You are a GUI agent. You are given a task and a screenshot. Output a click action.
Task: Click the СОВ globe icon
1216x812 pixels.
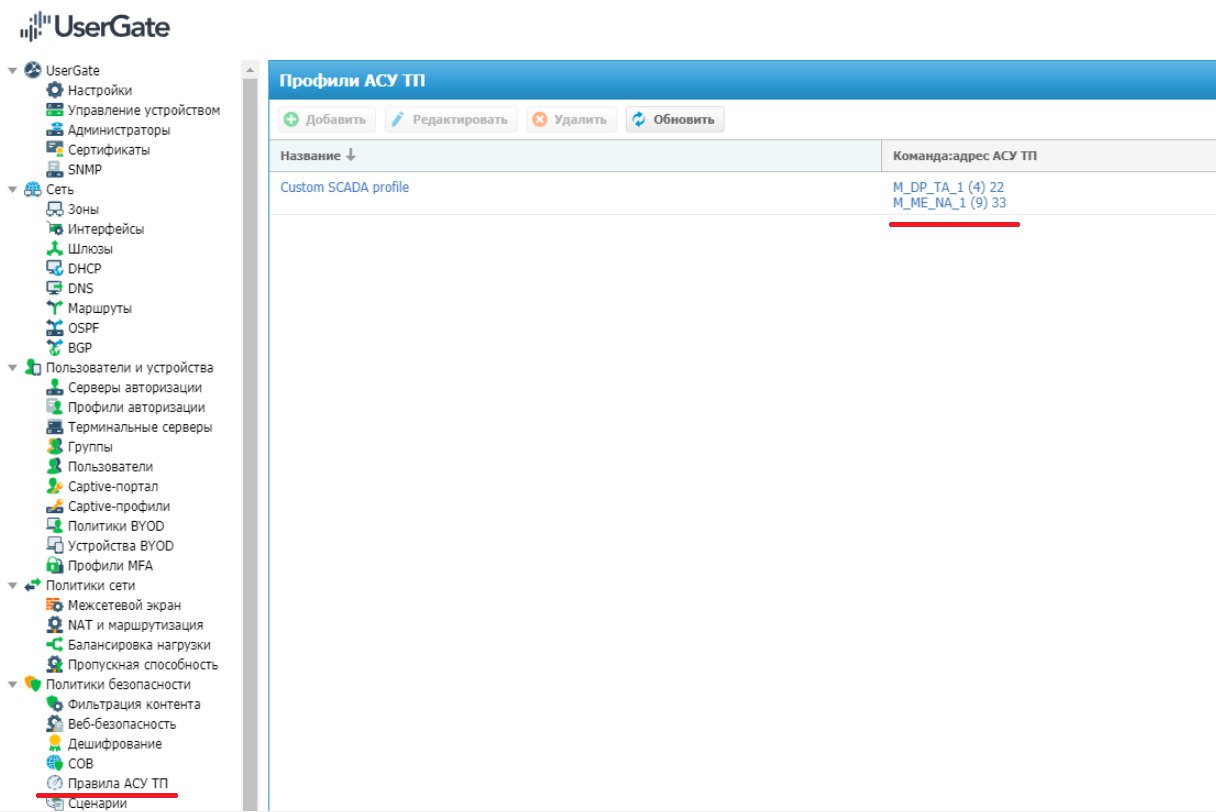pyautogui.click(x=55, y=764)
